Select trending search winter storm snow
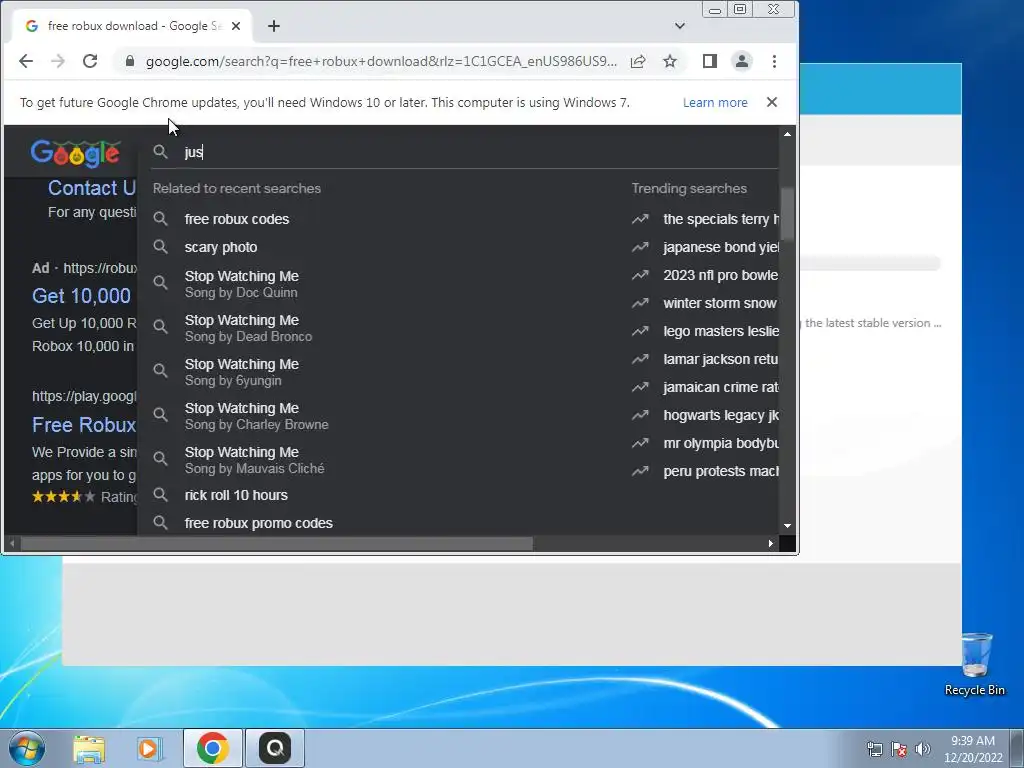The image size is (1024, 768). coord(720,304)
